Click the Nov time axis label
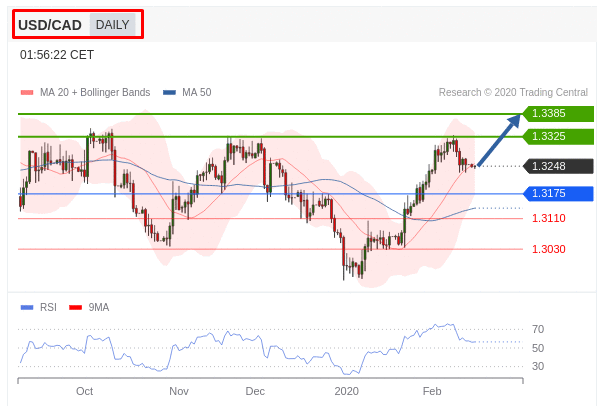Viewport: 602px width, 412px height. [x=179, y=391]
